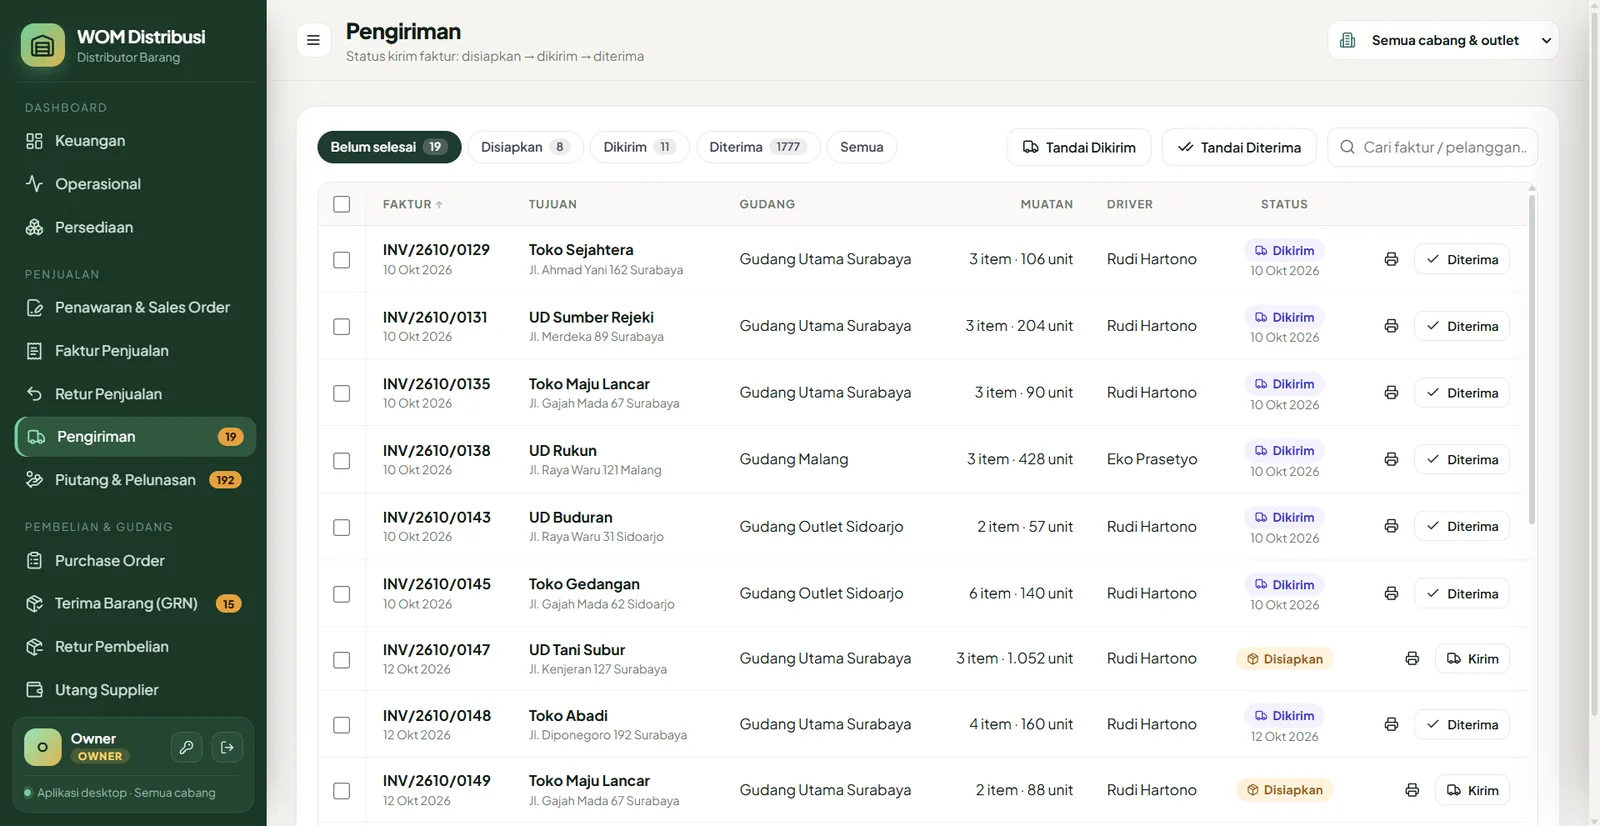Tick the checkbox for INV/2610/0138
The width and height of the screenshot is (1600, 826).
click(x=342, y=461)
